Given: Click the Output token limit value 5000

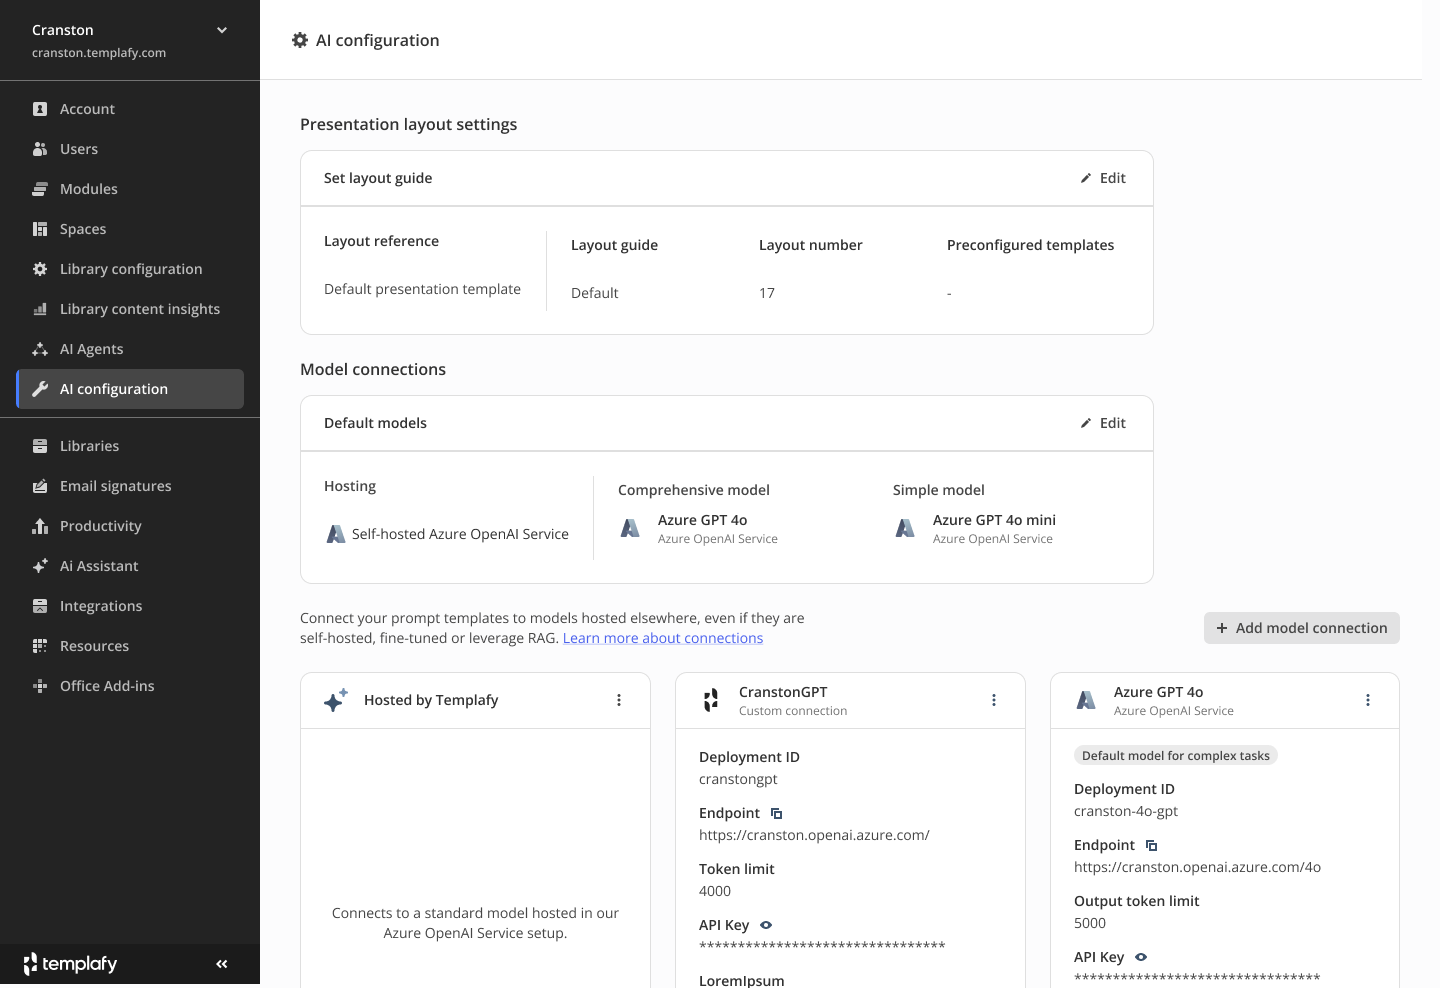Looking at the screenshot, I should 1090,923.
